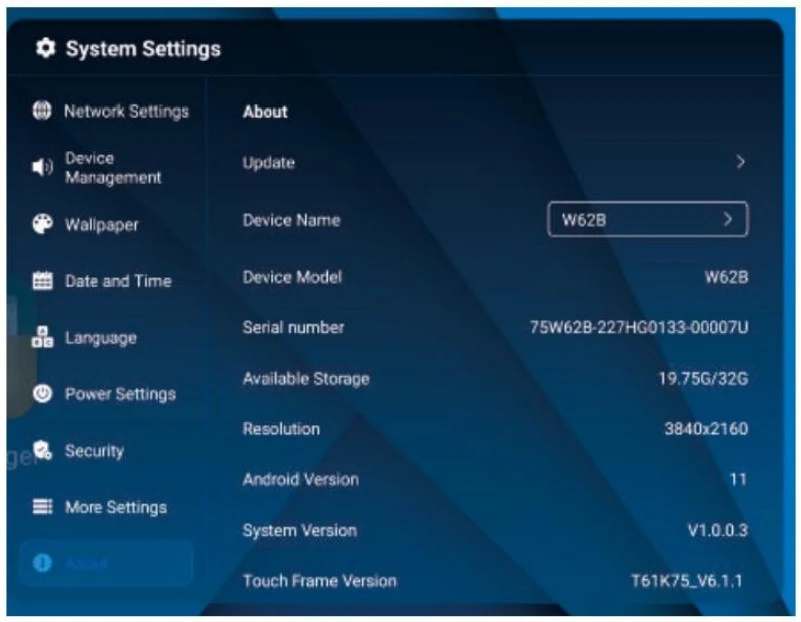Select the Update row label
Image resolution: width=801 pixels, height=622 pixels.
click(x=269, y=162)
